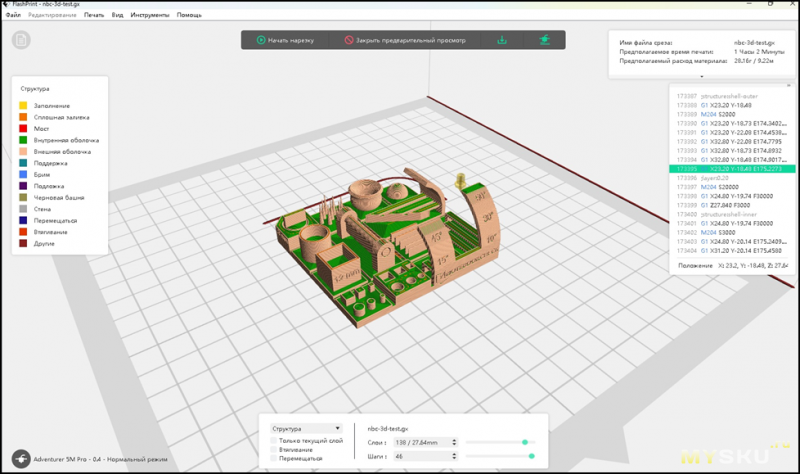This screenshot has height=474, width=800.
Task: Enable the Только текущий слой checkbox
Action: [276, 440]
